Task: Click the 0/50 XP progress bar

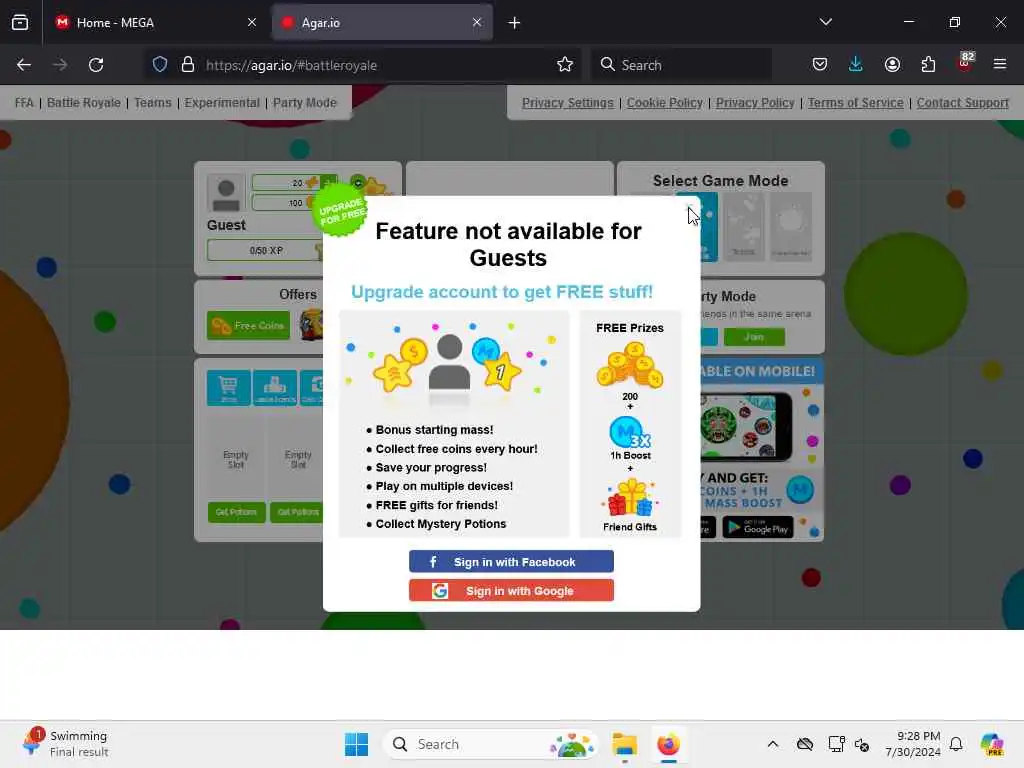Action: [x=266, y=250]
